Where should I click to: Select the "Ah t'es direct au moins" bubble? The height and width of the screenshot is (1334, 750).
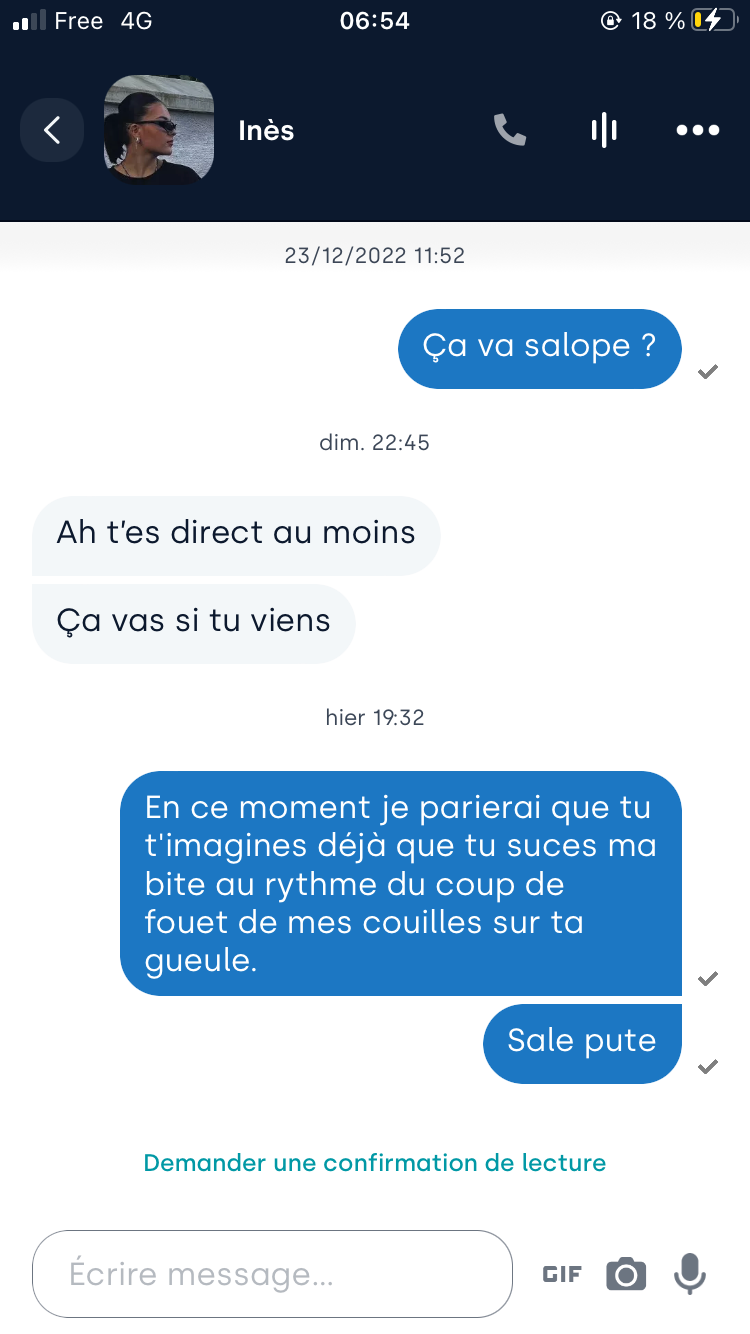pos(236,533)
